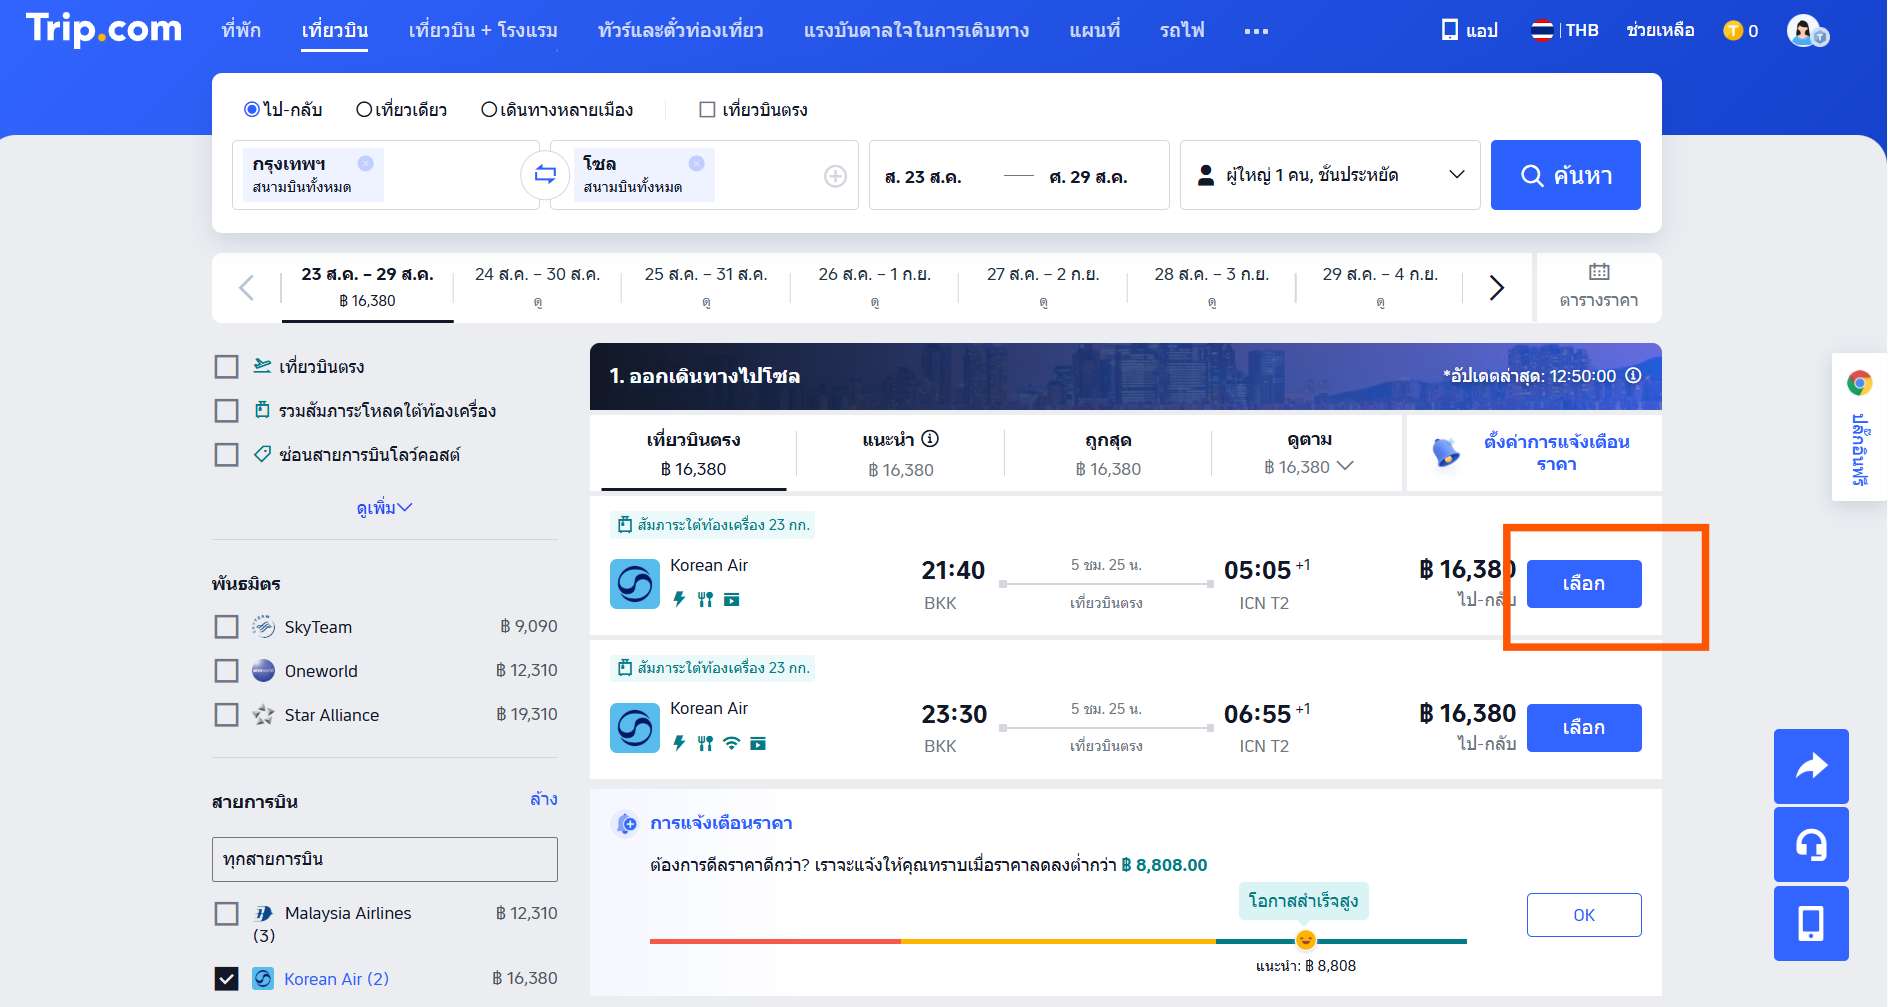Click the airline search input field
Screen dimensions: 1888x1007
(x=384, y=859)
